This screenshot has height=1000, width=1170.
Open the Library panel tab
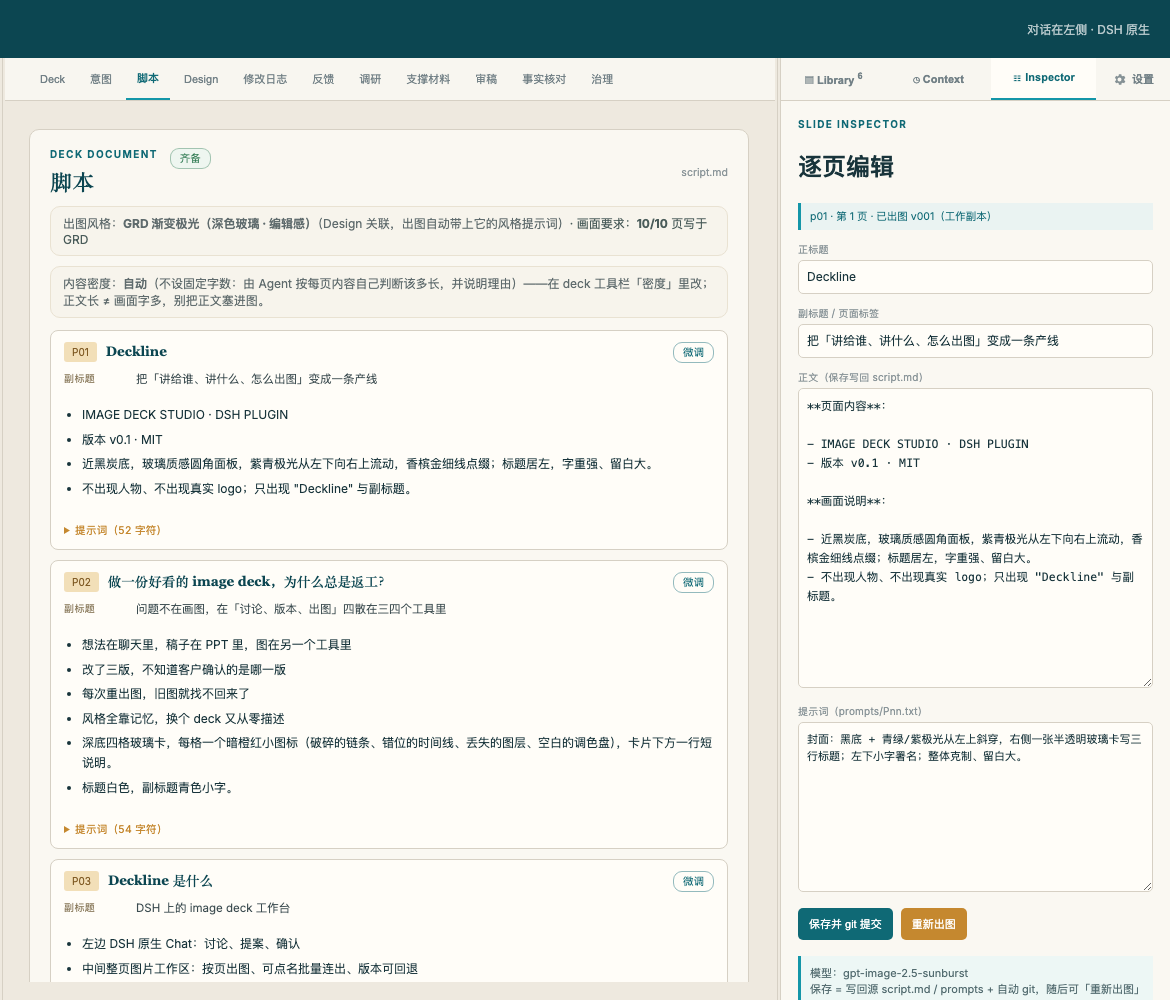[833, 79]
